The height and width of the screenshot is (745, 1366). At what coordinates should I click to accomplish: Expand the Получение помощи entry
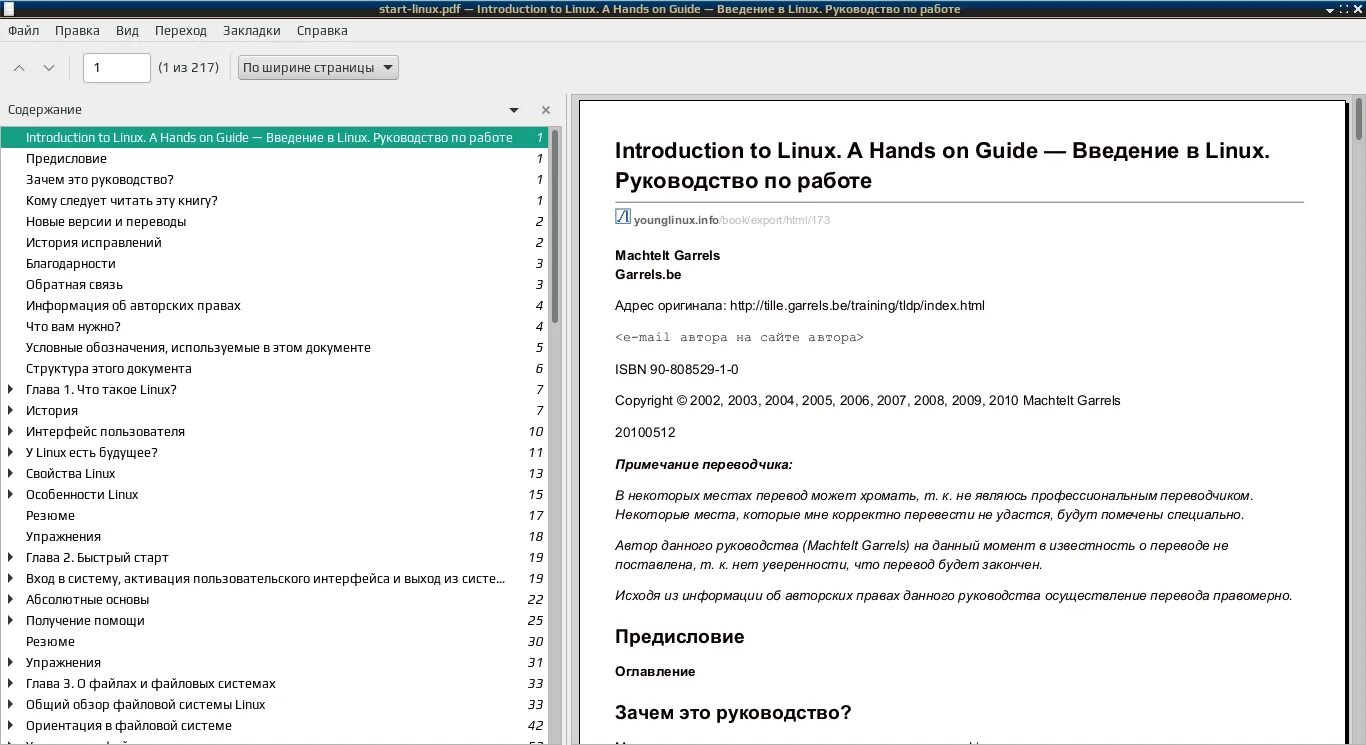(x=11, y=621)
